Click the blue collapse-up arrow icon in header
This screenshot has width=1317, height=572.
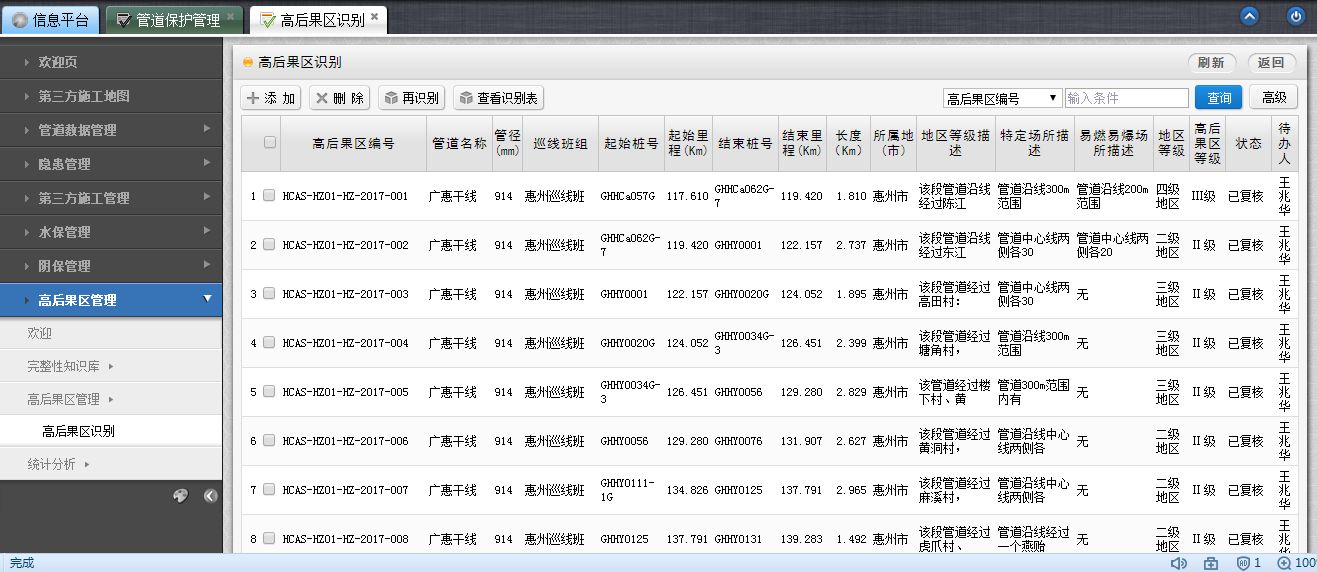[1249, 17]
